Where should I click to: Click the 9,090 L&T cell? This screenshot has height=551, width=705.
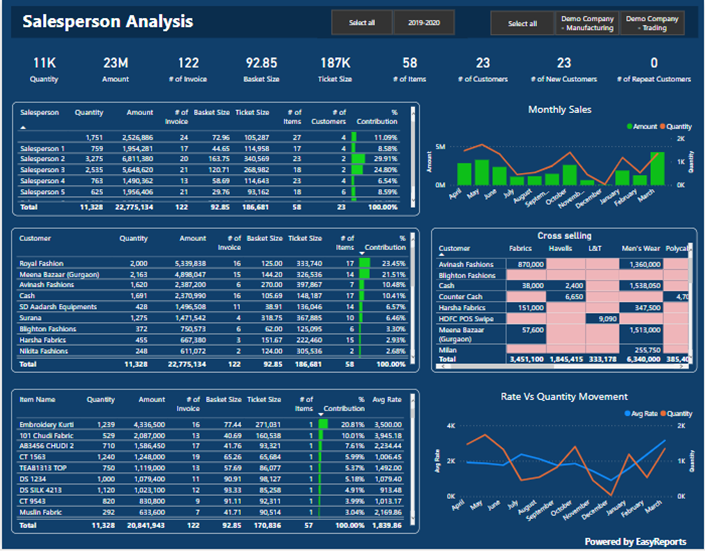tap(602, 319)
